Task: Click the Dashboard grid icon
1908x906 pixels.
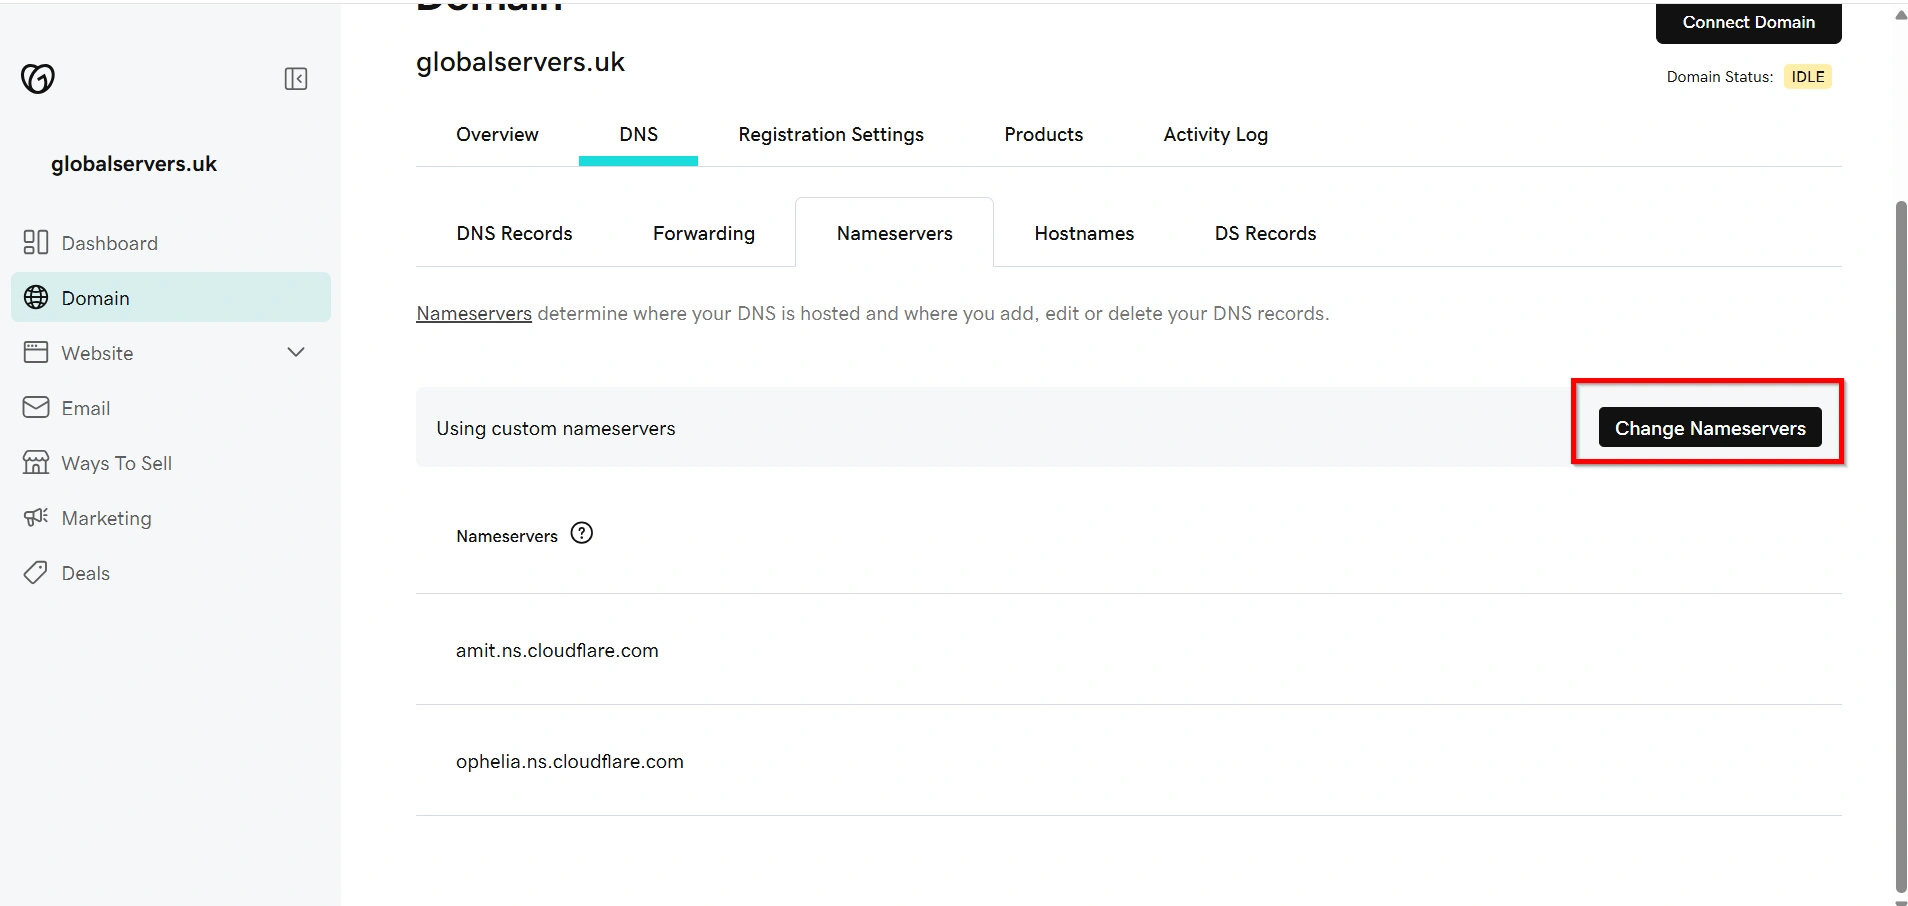Action: pos(36,242)
